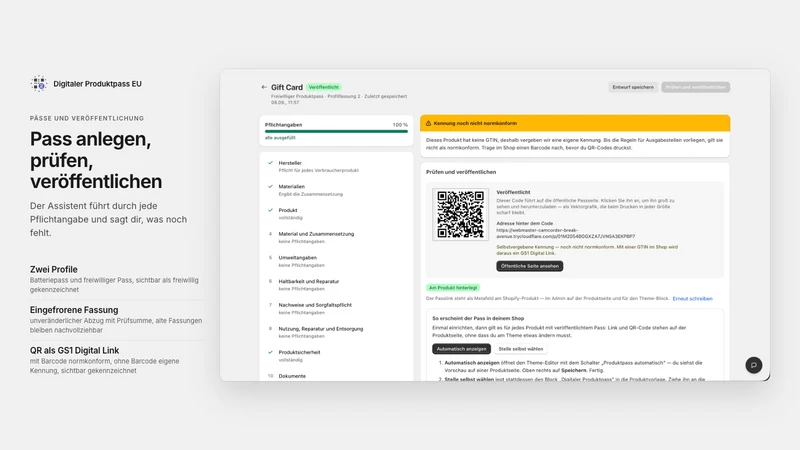
Task: Click the QR code image
Action: point(460,214)
